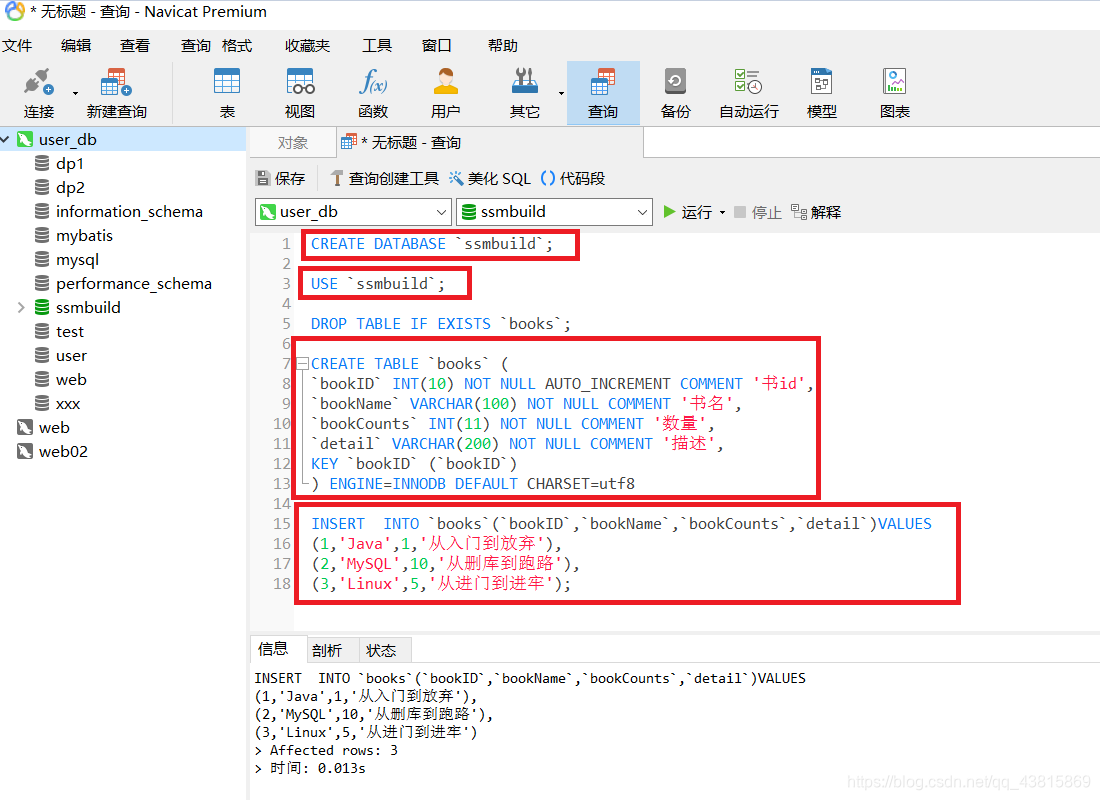Screen dimensions: 1100x800
Task: Open the 查询创建工具 query builder
Action: pos(384,178)
